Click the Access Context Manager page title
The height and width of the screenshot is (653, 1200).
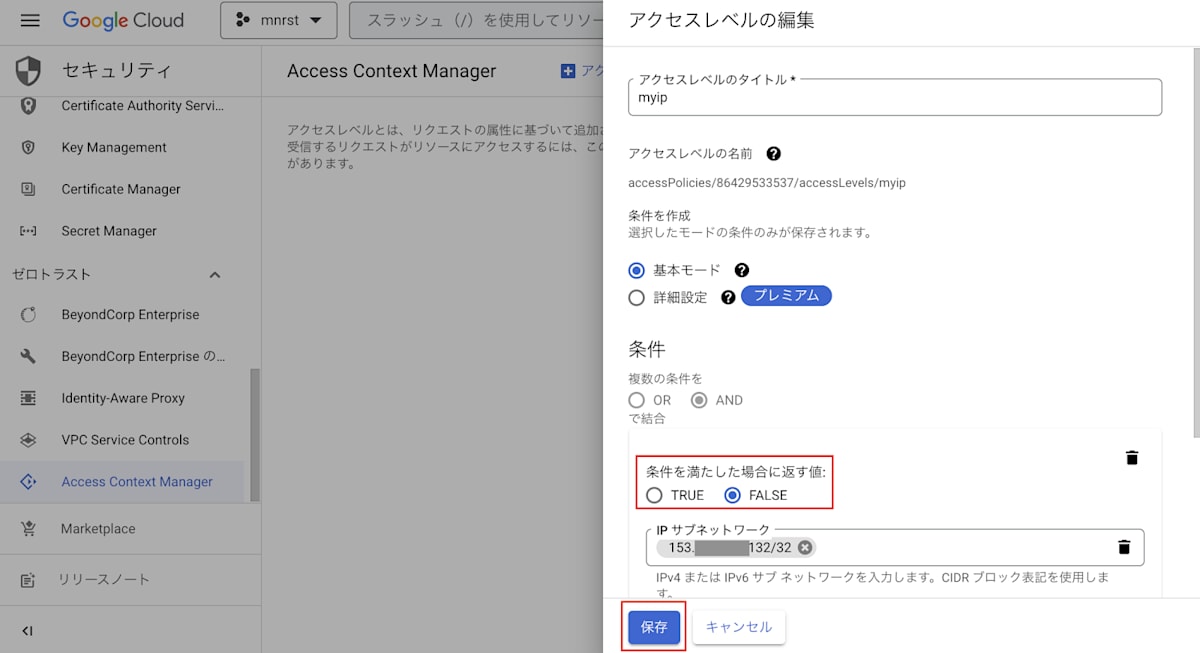tap(392, 71)
